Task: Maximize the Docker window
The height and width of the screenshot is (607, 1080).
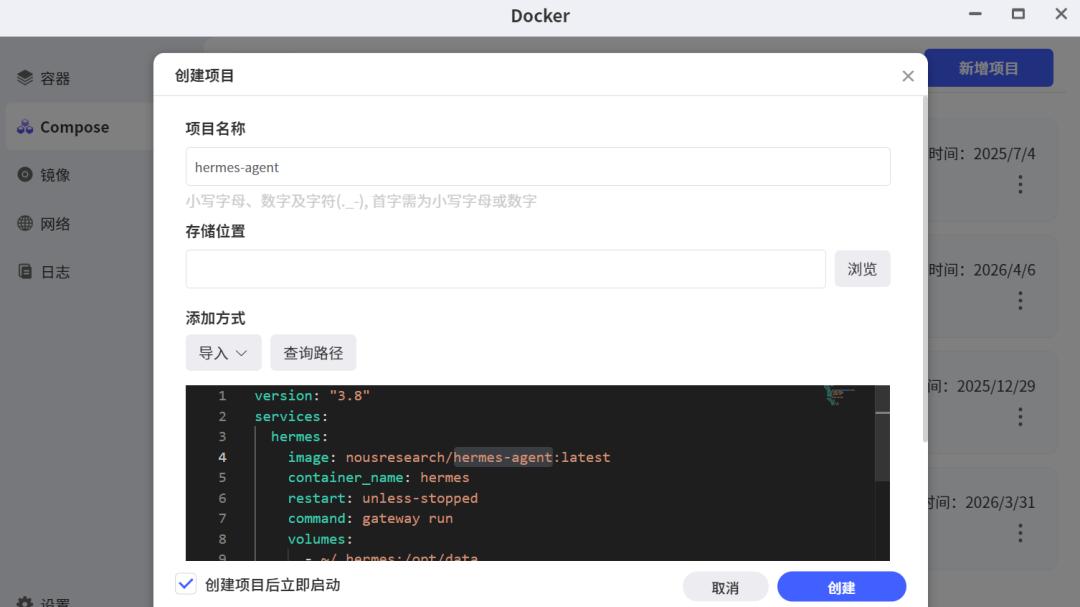Action: (x=1018, y=14)
